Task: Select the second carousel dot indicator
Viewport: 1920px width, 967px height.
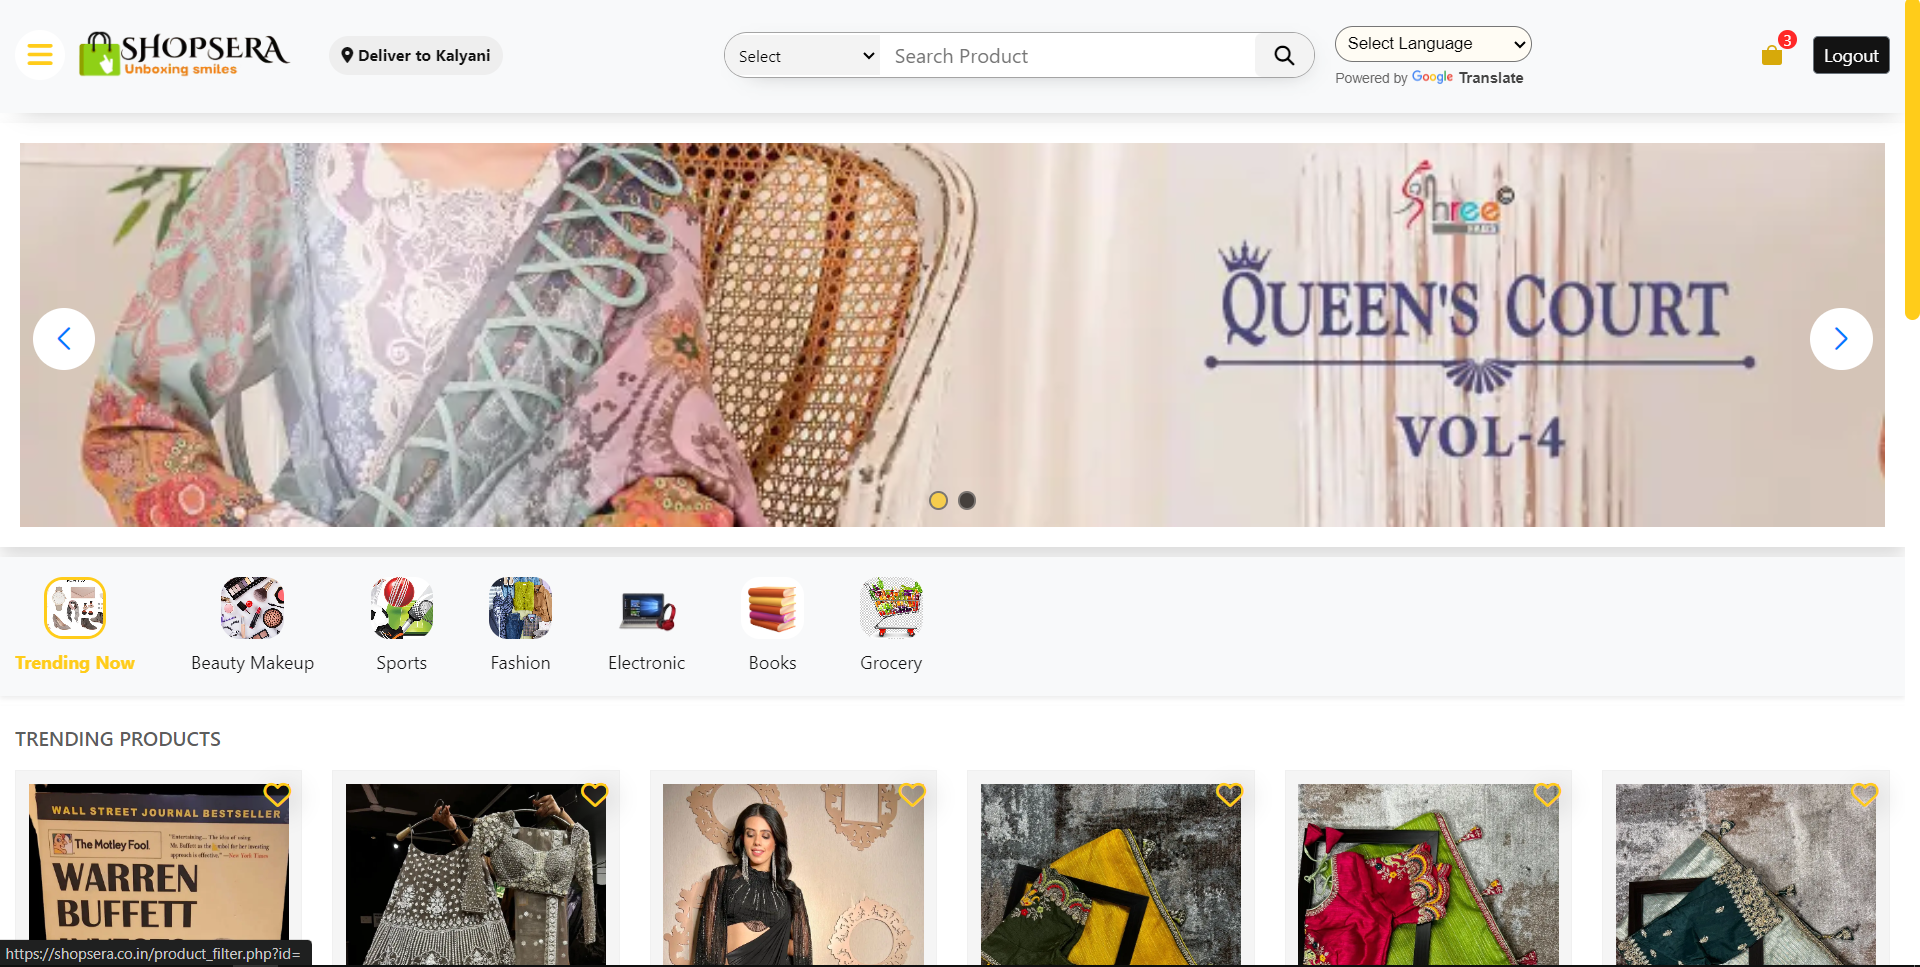Action: (967, 500)
